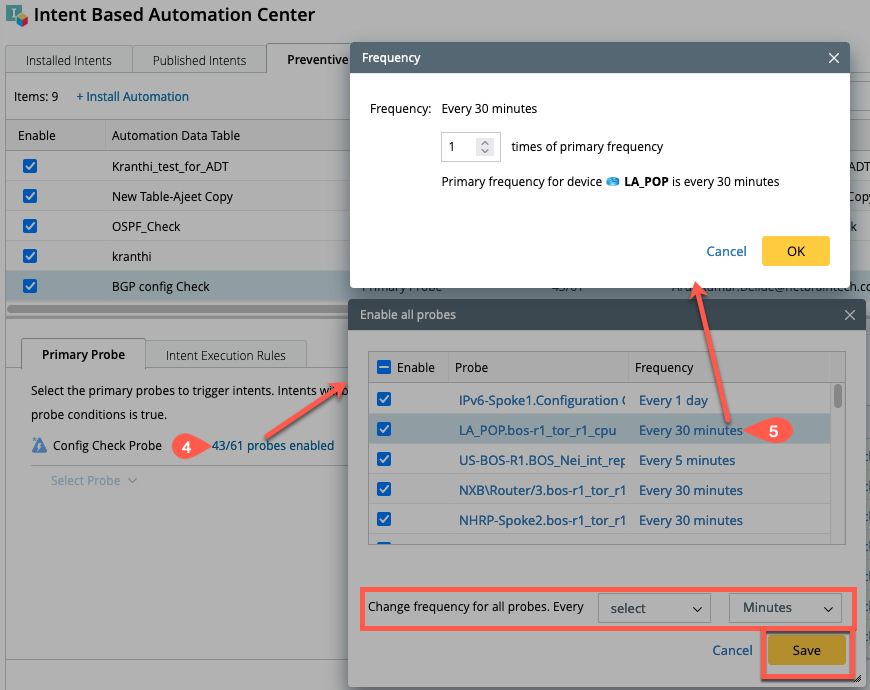Click the 43/61 probes enabled link

click(273, 446)
